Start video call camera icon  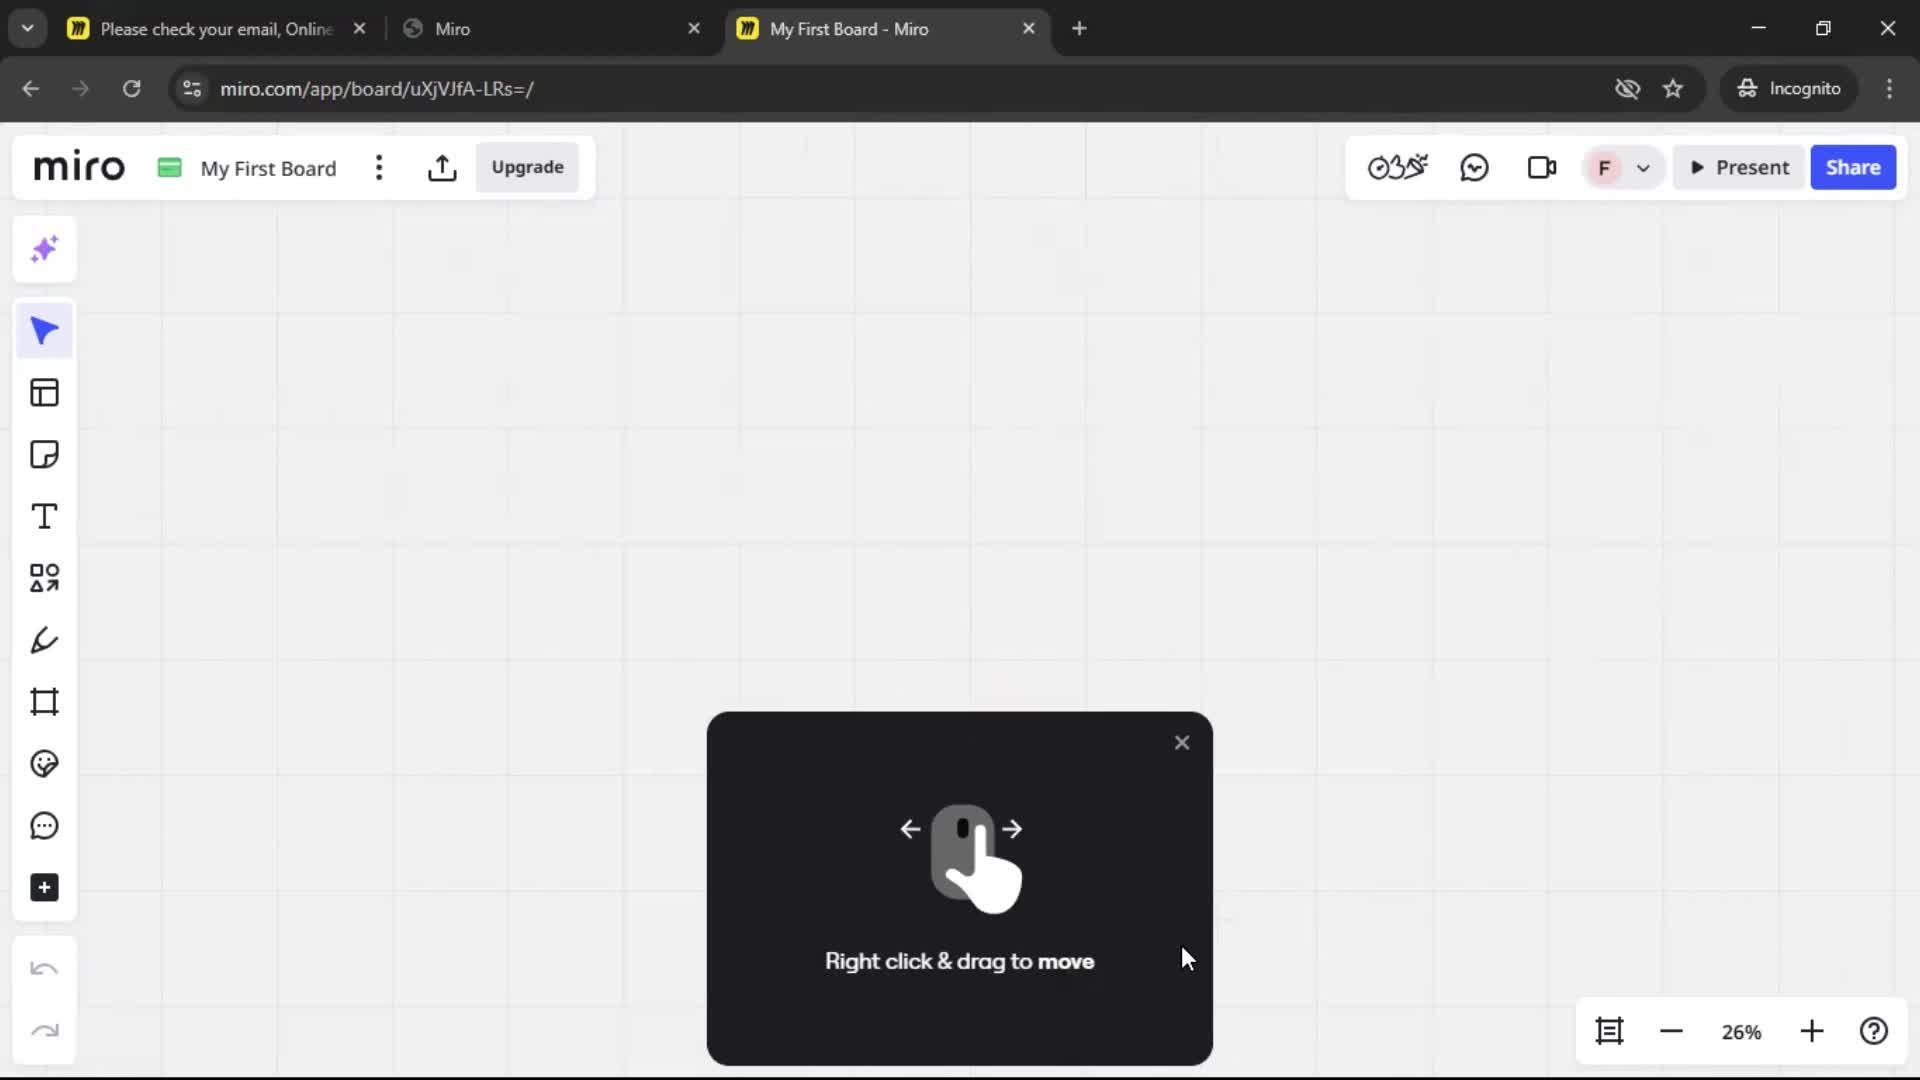1542,168
